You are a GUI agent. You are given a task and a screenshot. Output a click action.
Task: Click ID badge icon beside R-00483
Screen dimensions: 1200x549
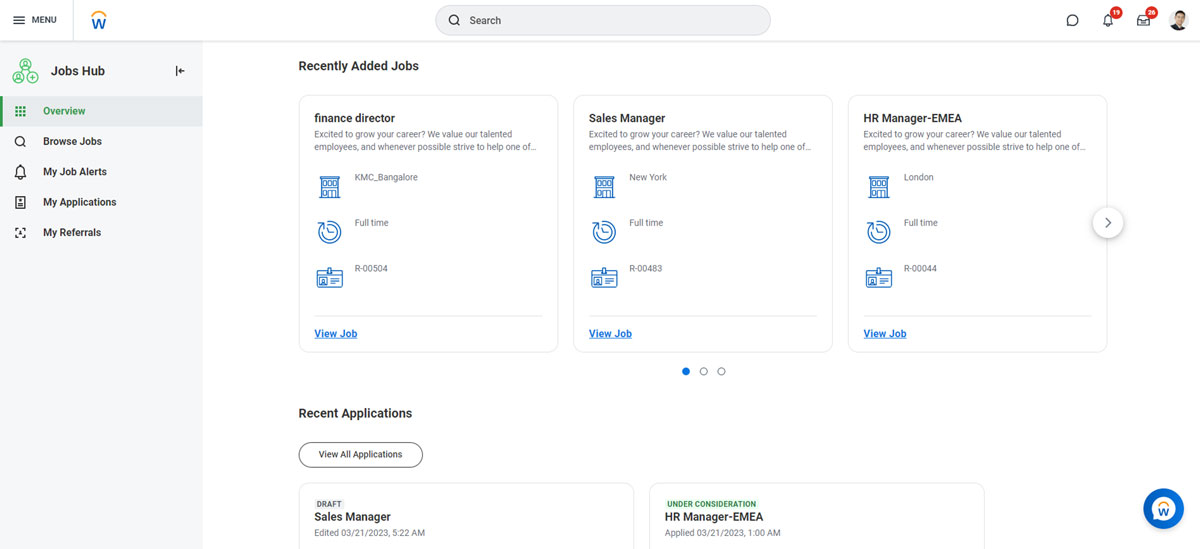pyautogui.click(x=604, y=278)
